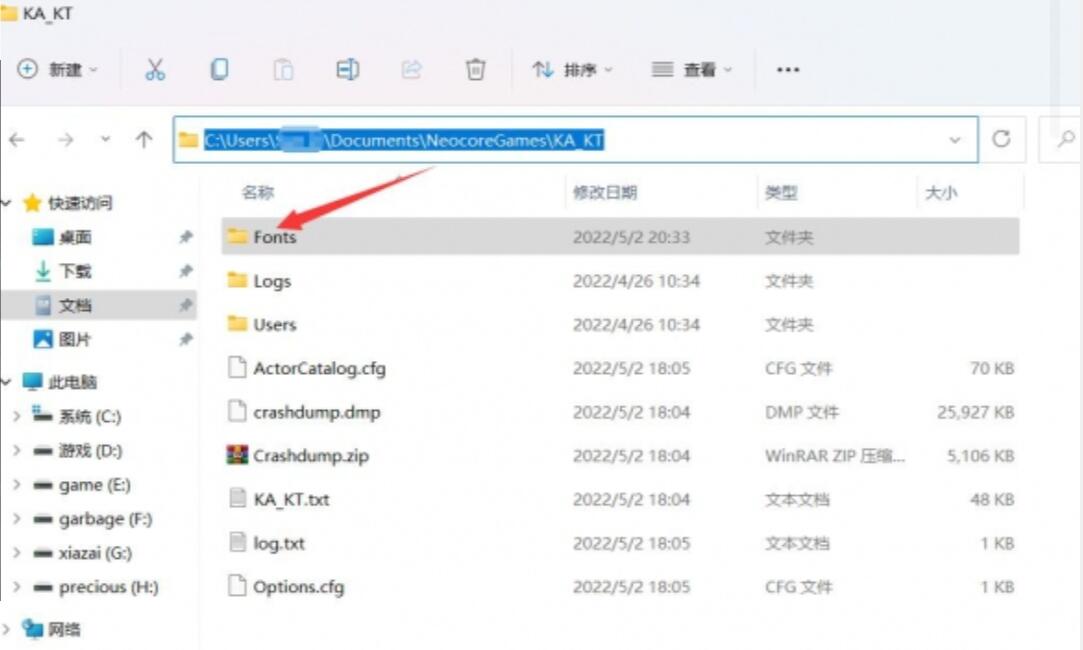The height and width of the screenshot is (650, 1083).
Task: Sort by 名称 column header
Action: tap(257, 193)
